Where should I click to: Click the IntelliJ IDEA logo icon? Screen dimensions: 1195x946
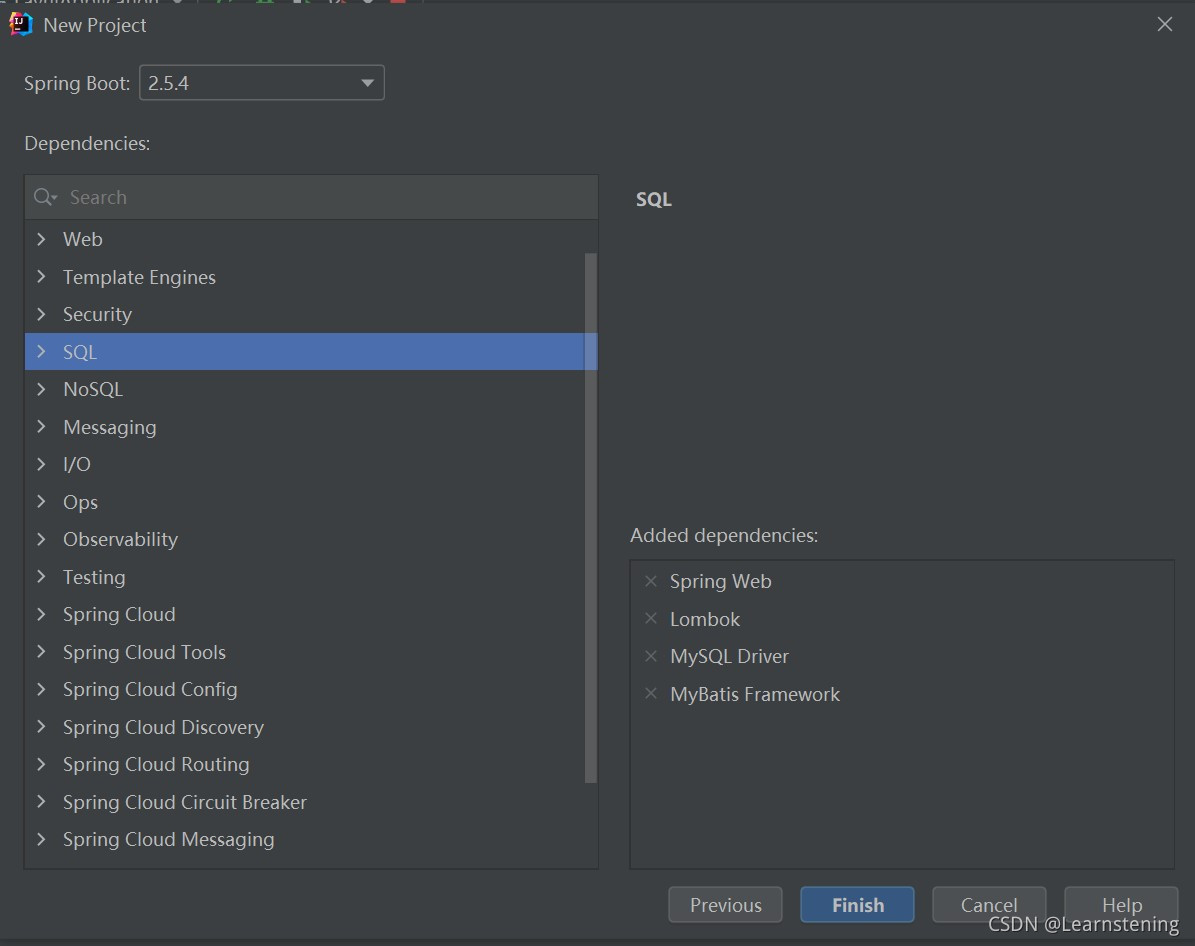pyautogui.click(x=21, y=24)
